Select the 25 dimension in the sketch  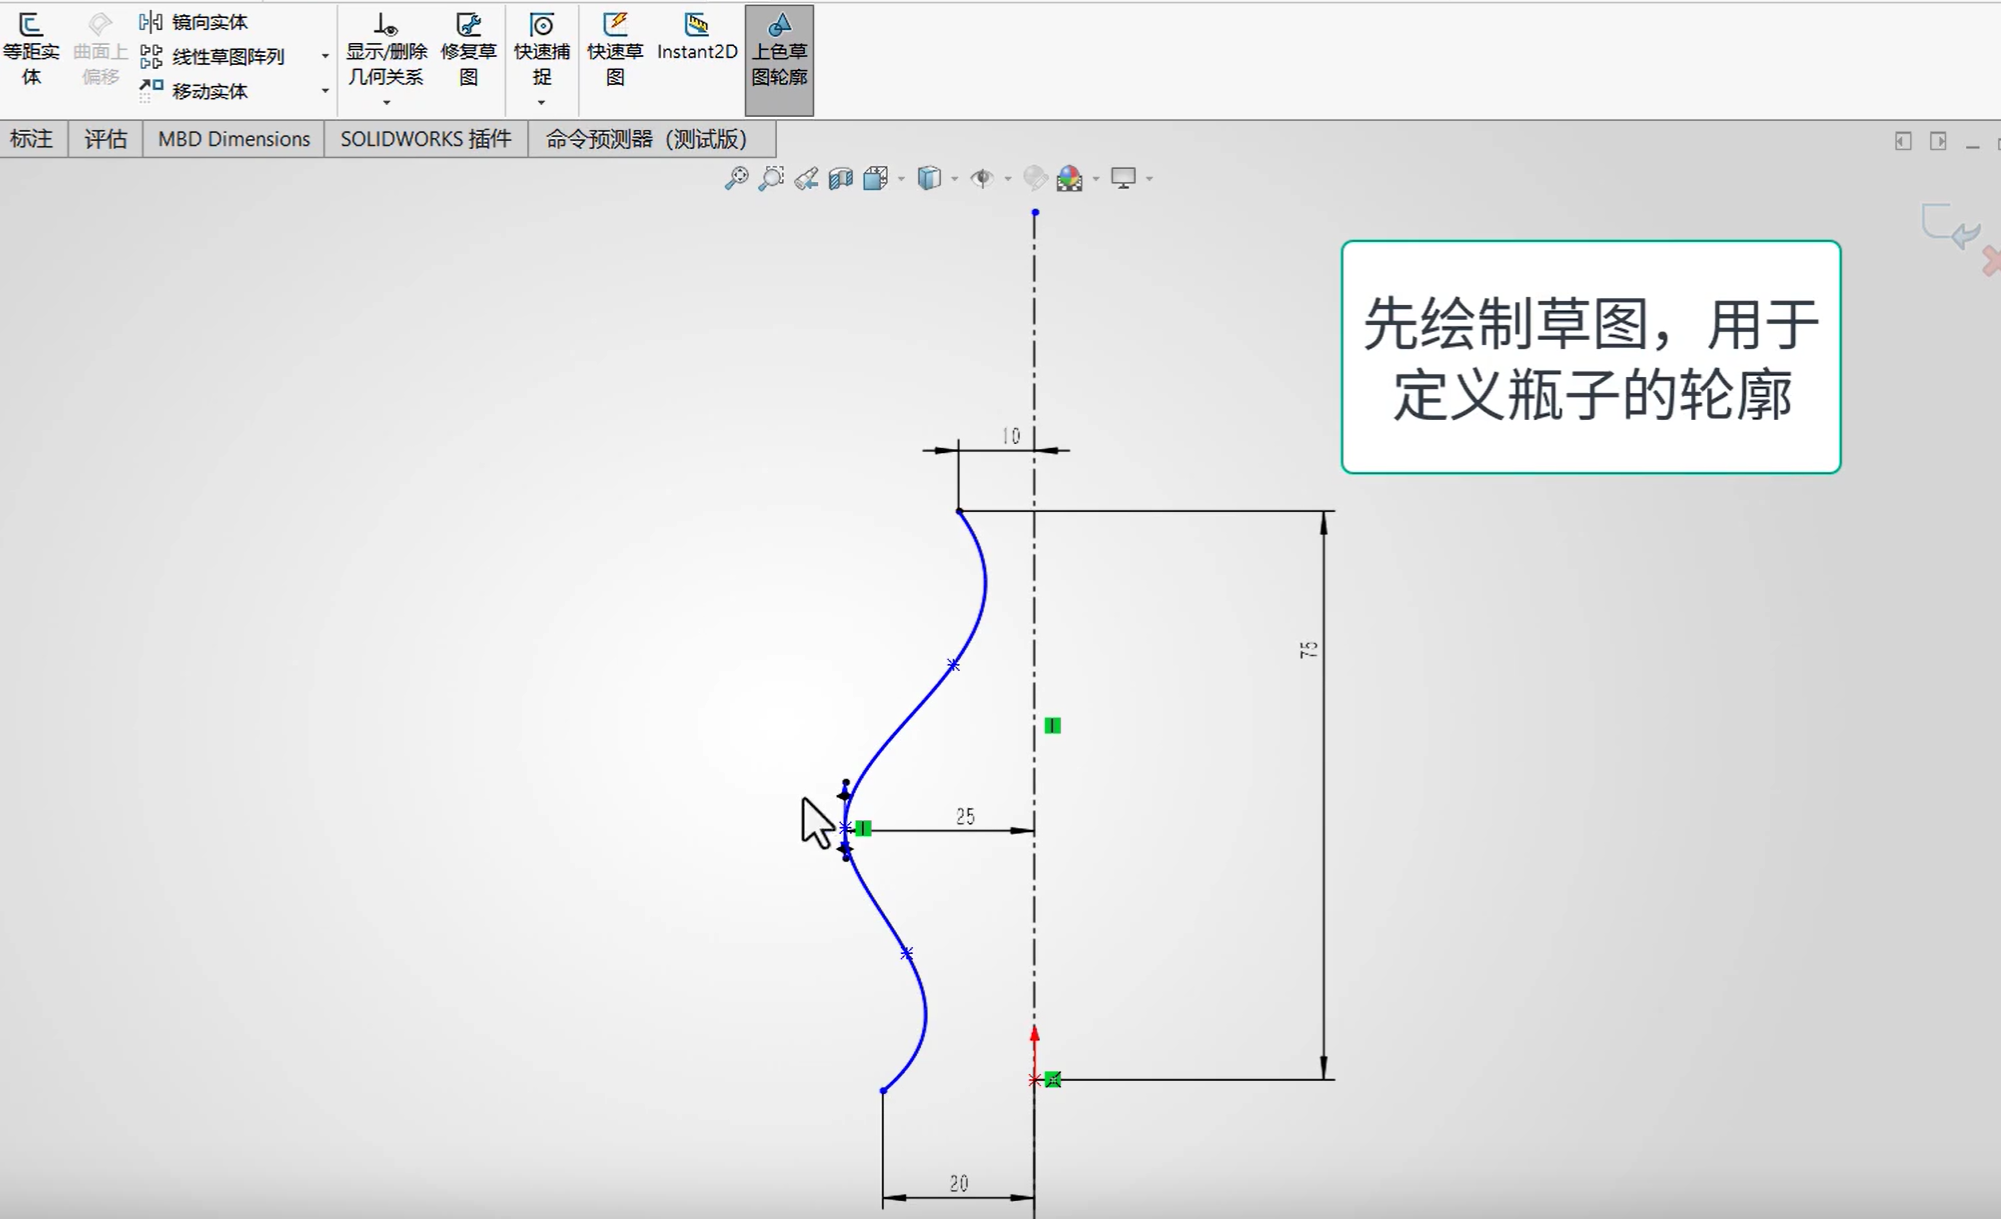tap(964, 816)
